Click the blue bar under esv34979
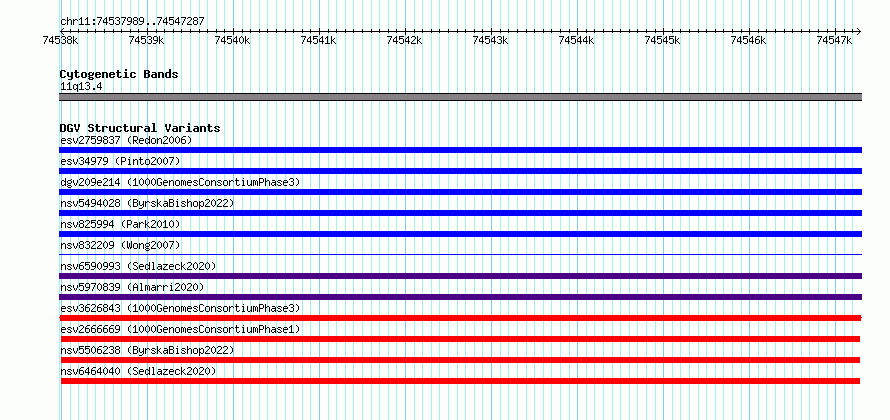890x420 pixels. coord(460,171)
